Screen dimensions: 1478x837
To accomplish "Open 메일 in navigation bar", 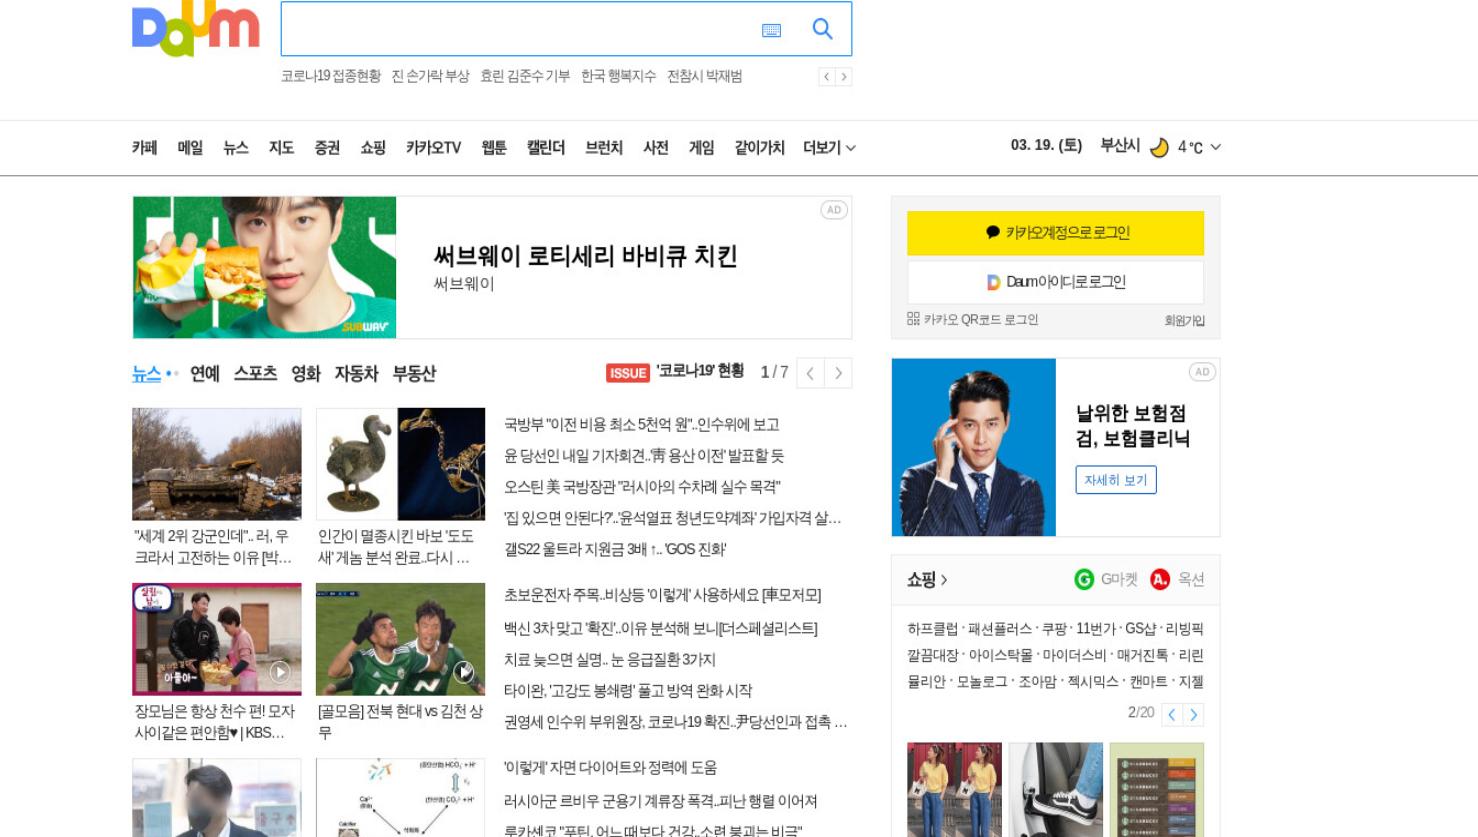I will (190, 148).
